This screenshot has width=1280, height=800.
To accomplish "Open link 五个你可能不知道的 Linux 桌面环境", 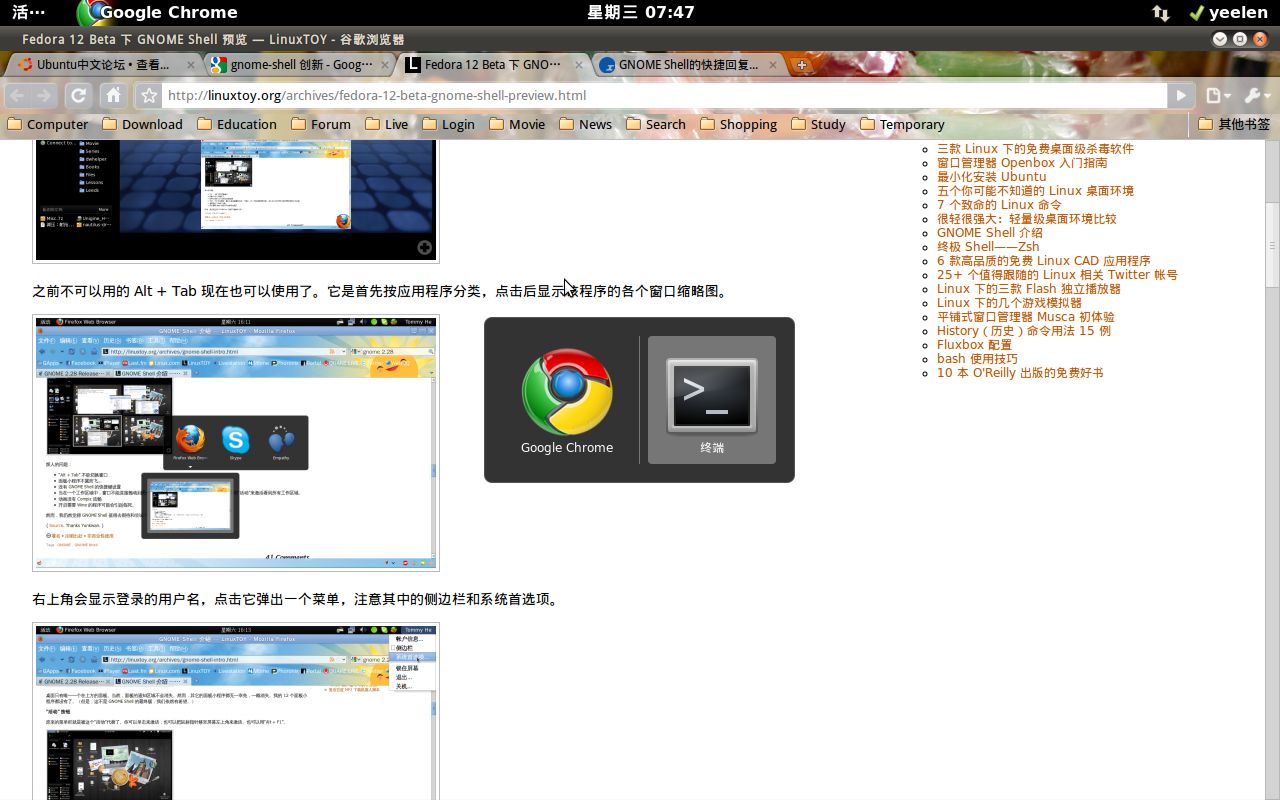I will click(1035, 190).
